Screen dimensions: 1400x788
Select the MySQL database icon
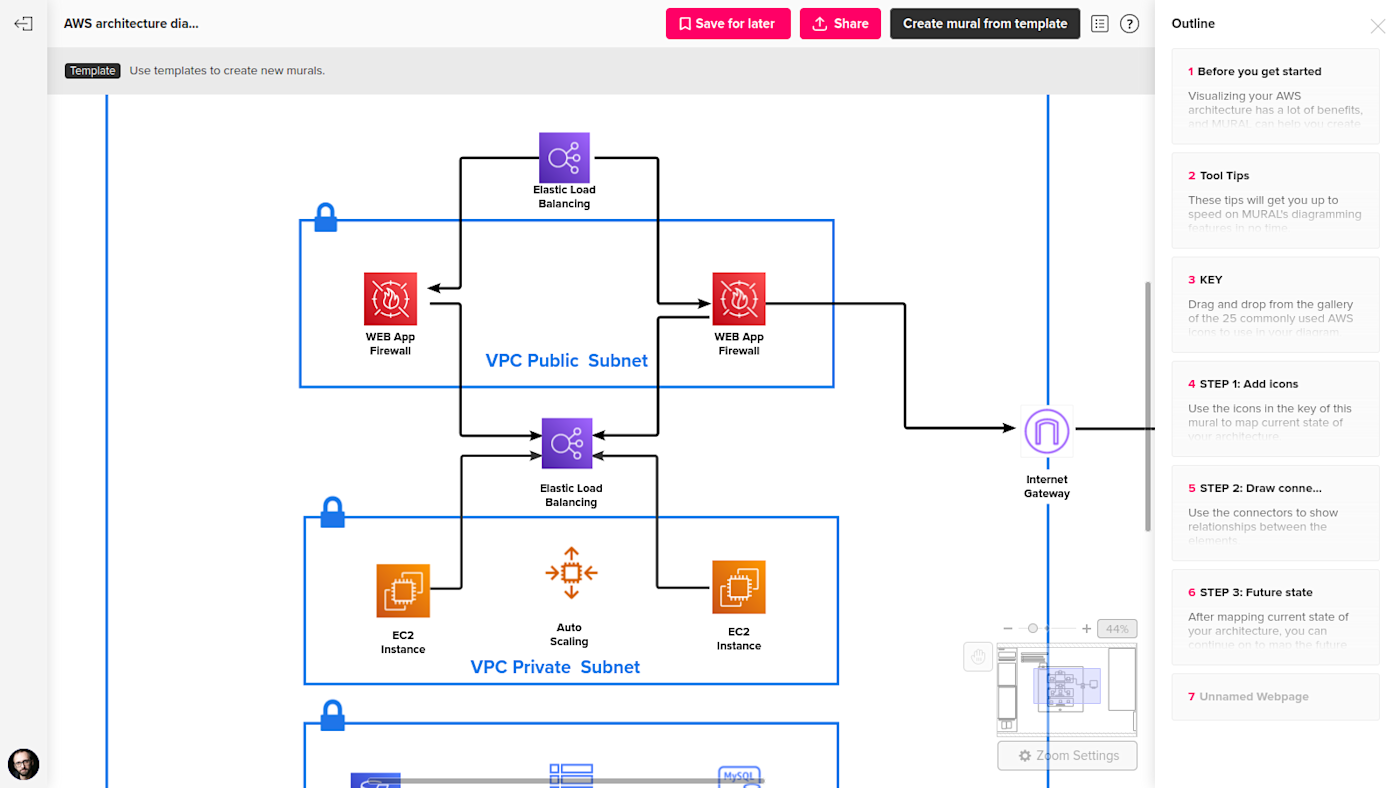tap(741, 777)
